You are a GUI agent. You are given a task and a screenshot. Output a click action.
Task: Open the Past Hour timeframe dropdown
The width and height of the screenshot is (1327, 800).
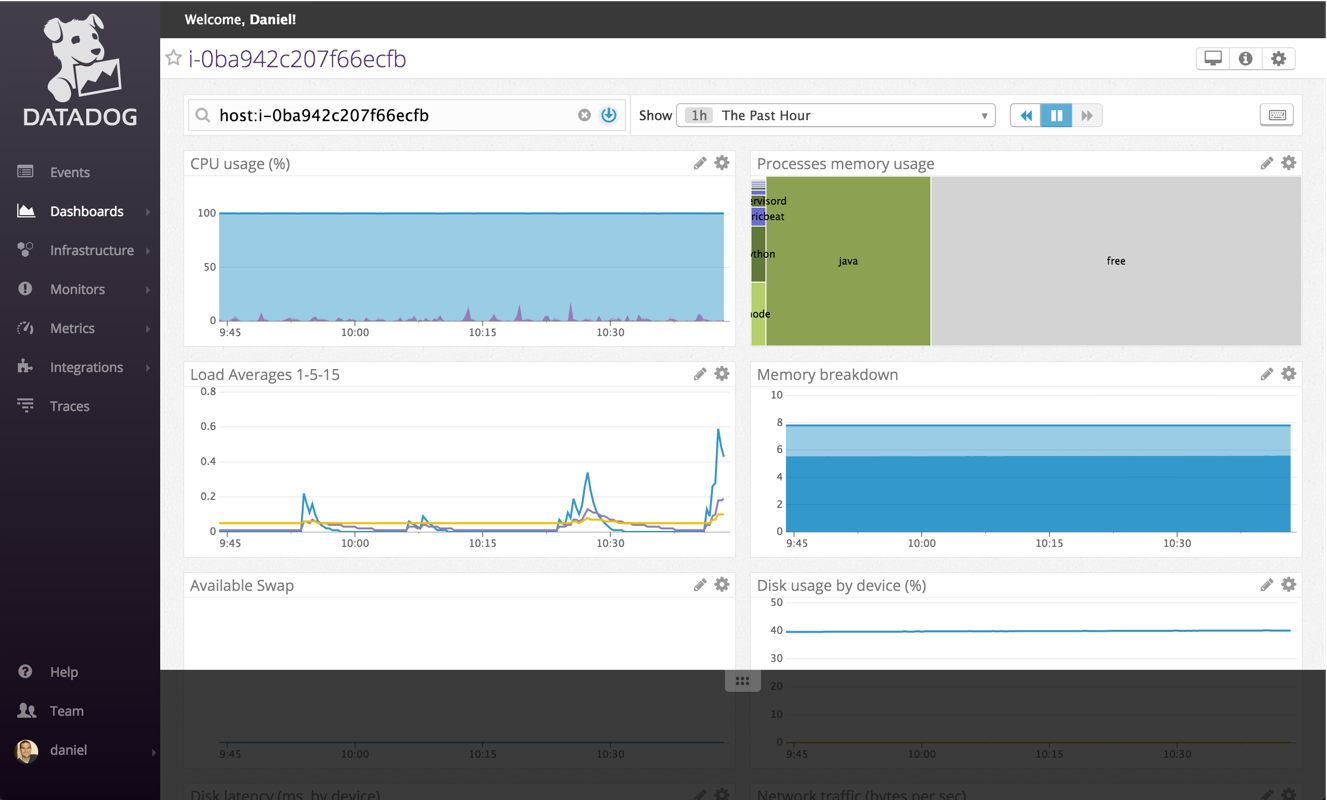(836, 115)
